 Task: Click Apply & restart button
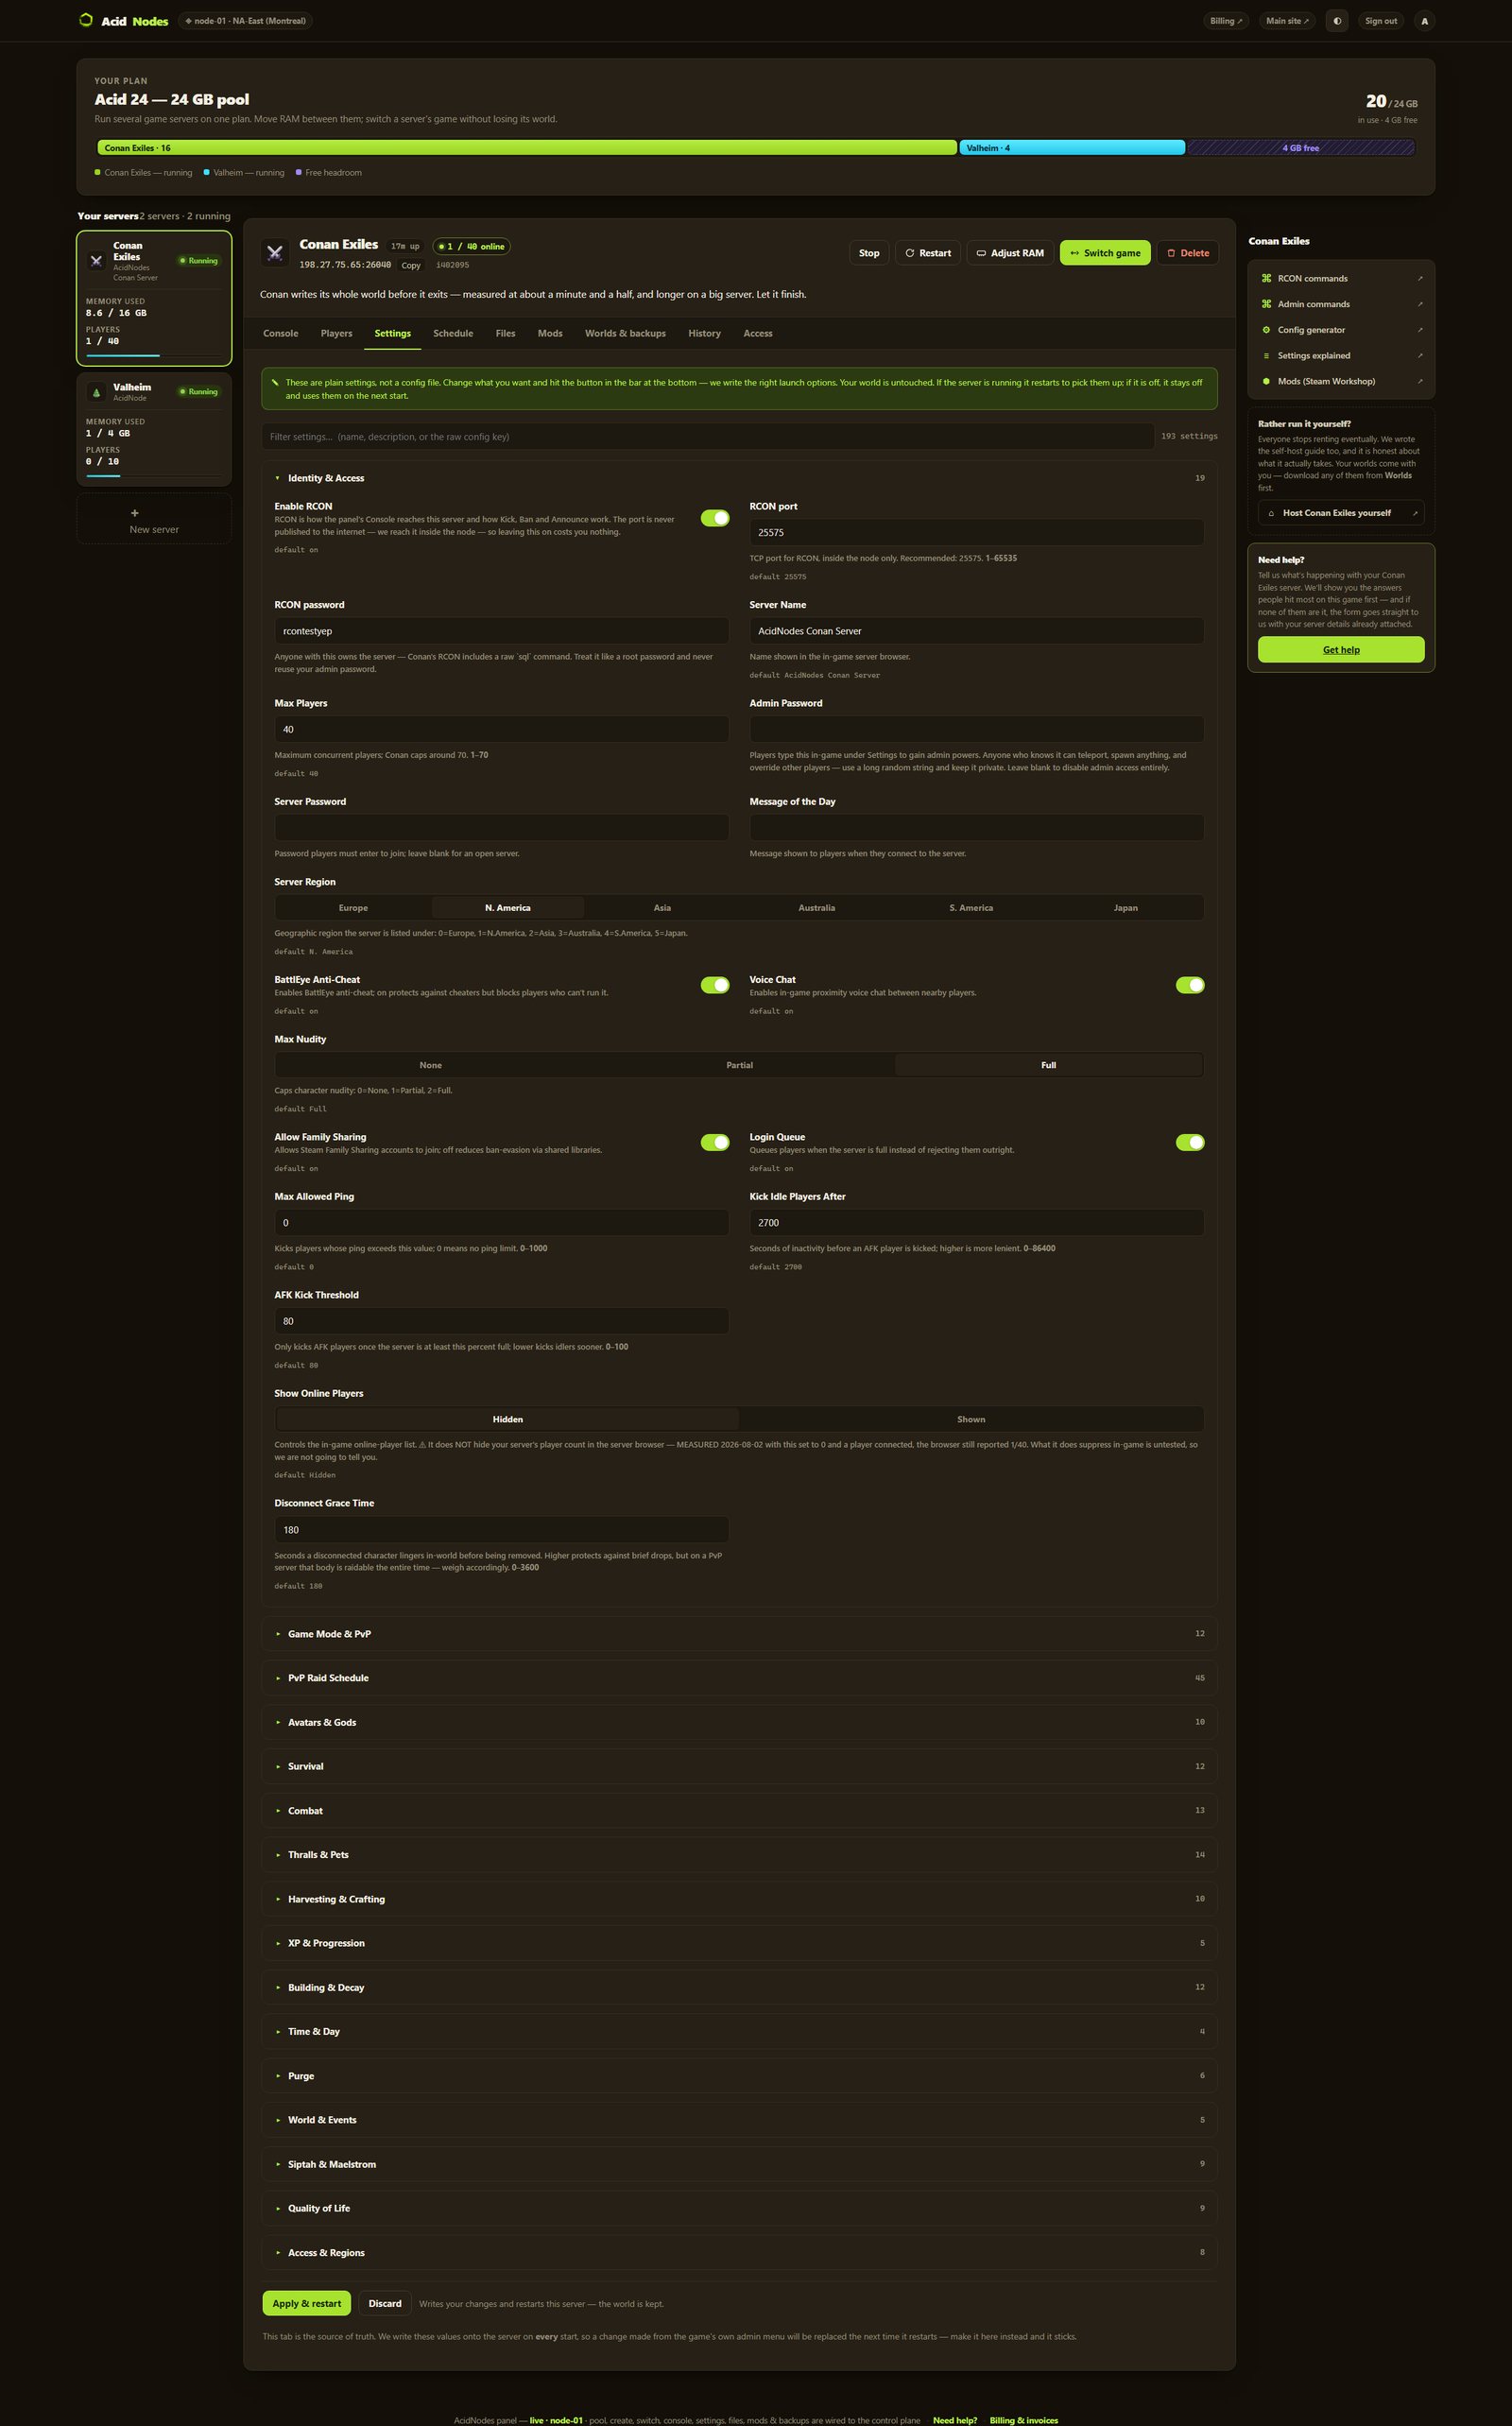click(x=307, y=2303)
